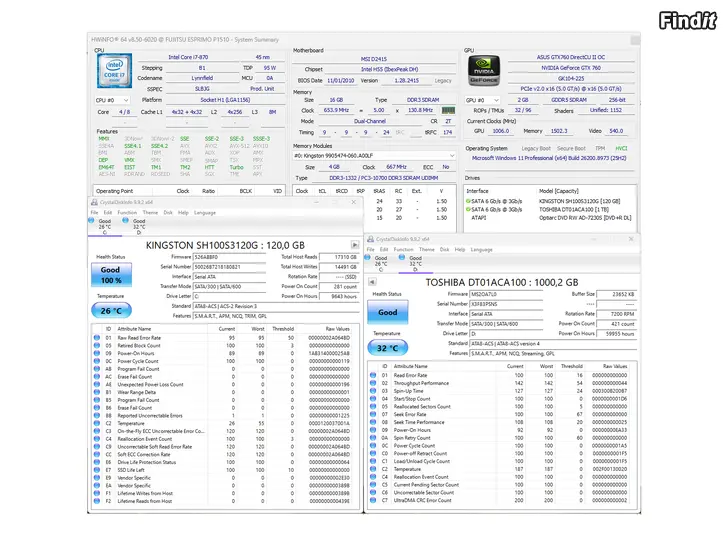Viewport: 728px width, 546px height.
Task: Open Help menu in Toshiba window
Action: click(460, 249)
